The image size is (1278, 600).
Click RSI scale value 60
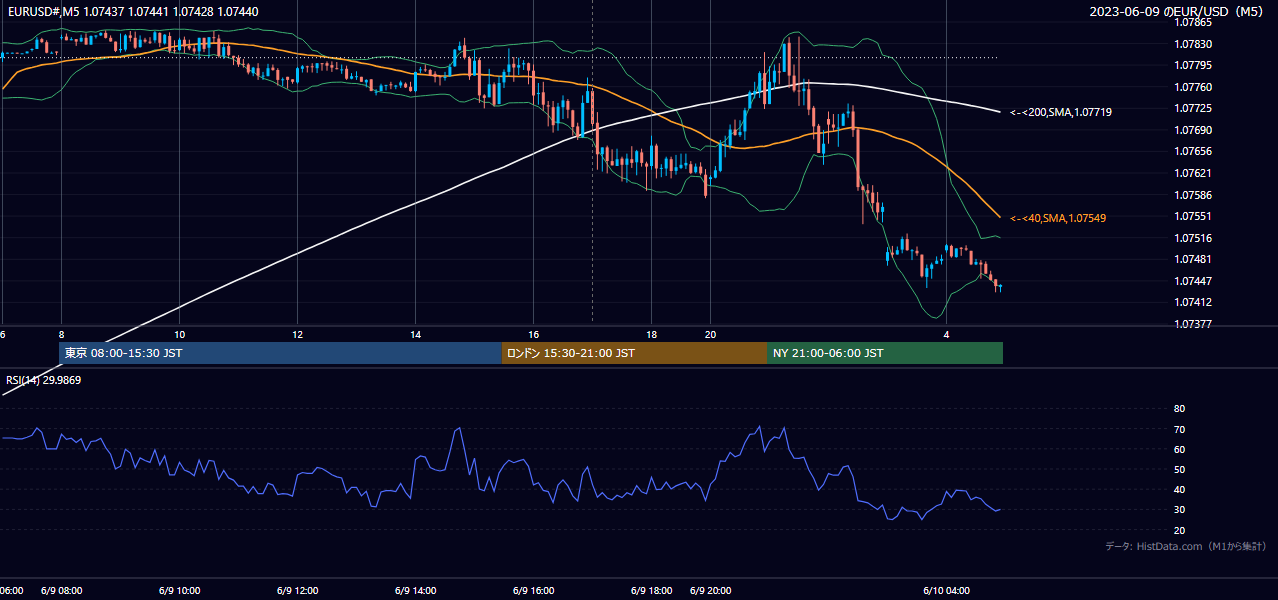pyautogui.click(x=1179, y=449)
